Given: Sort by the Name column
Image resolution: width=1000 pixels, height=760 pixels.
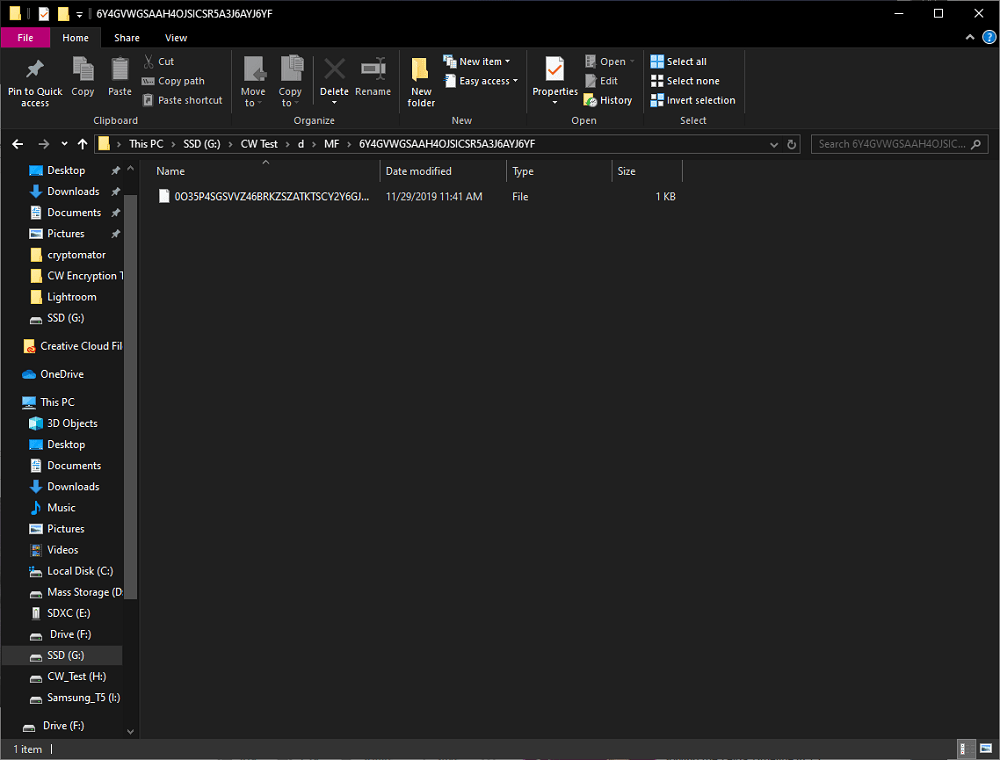Looking at the screenshot, I should pyautogui.click(x=170, y=171).
